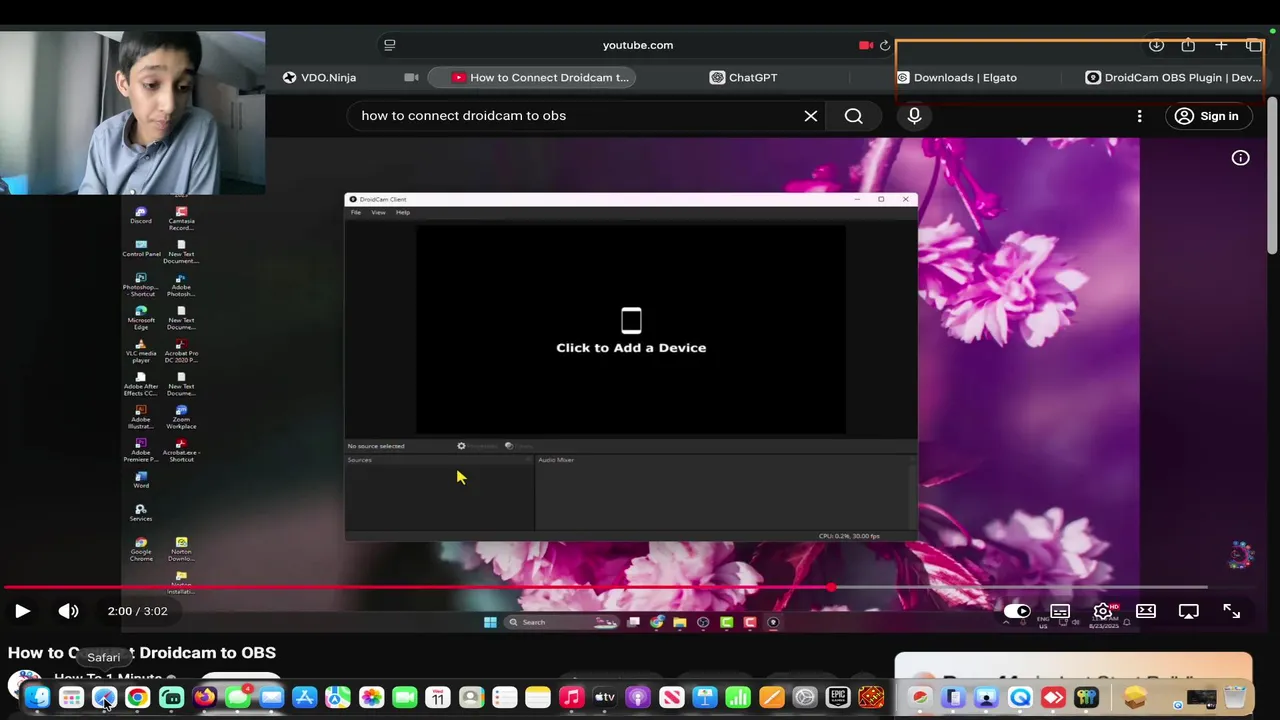Image resolution: width=1280 pixels, height=720 pixels.
Task: Open YouTube three-dot settings menu
Action: pos(1139,116)
